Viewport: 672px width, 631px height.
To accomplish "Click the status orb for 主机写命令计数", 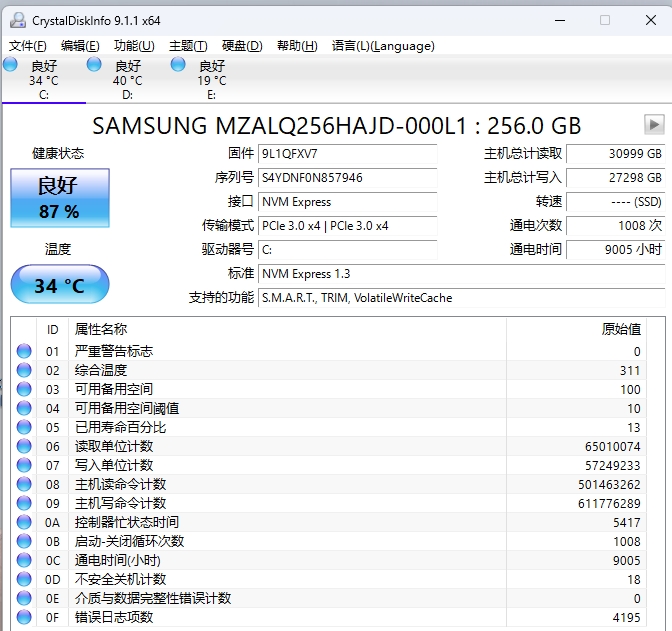I will 24,503.
